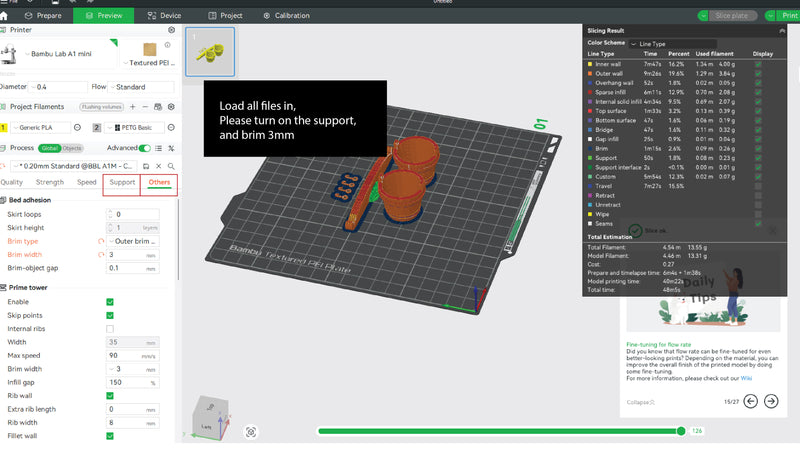Switch to the Support tab

click(122, 182)
